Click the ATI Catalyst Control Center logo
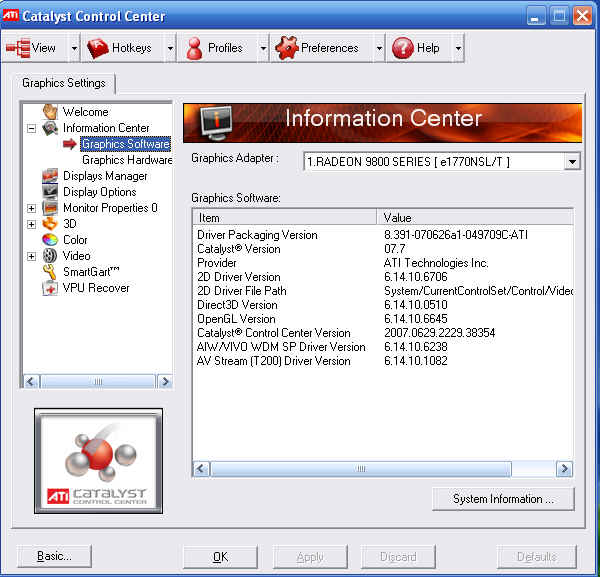This screenshot has height=577, width=600. pos(98,461)
